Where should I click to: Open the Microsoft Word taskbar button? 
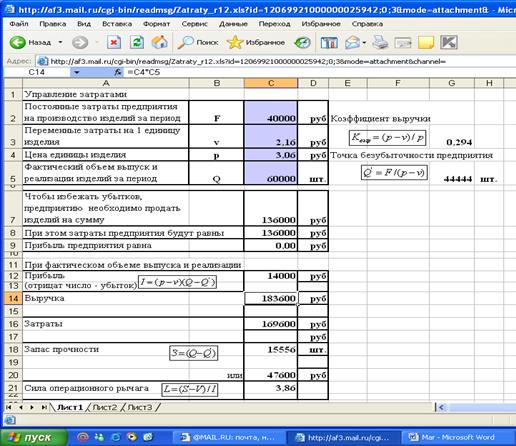[x=454, y=437]
